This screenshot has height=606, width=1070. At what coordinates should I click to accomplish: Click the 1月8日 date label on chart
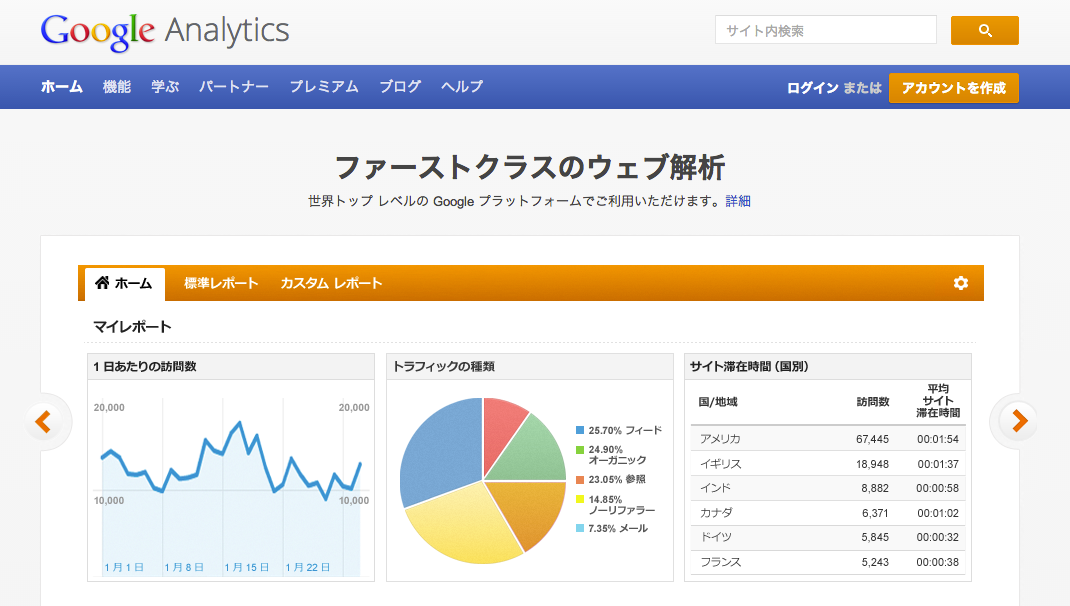coord(184,567)
